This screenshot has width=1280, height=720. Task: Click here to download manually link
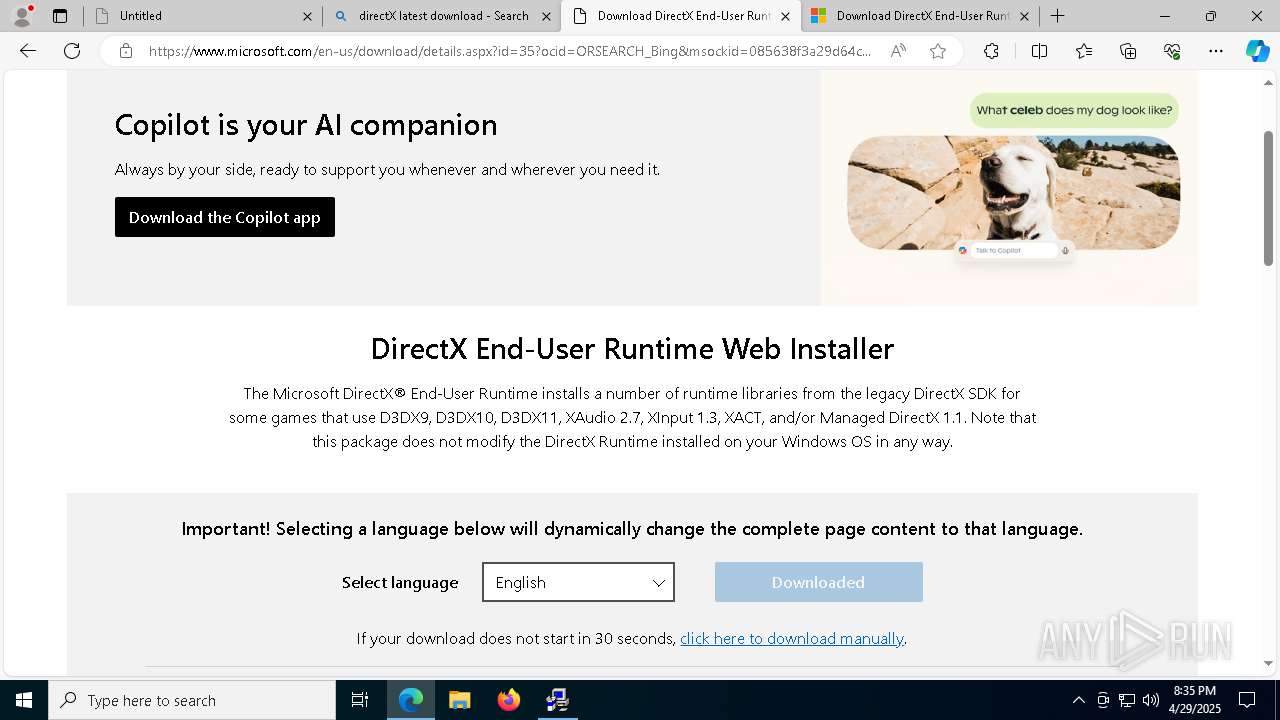792,638
